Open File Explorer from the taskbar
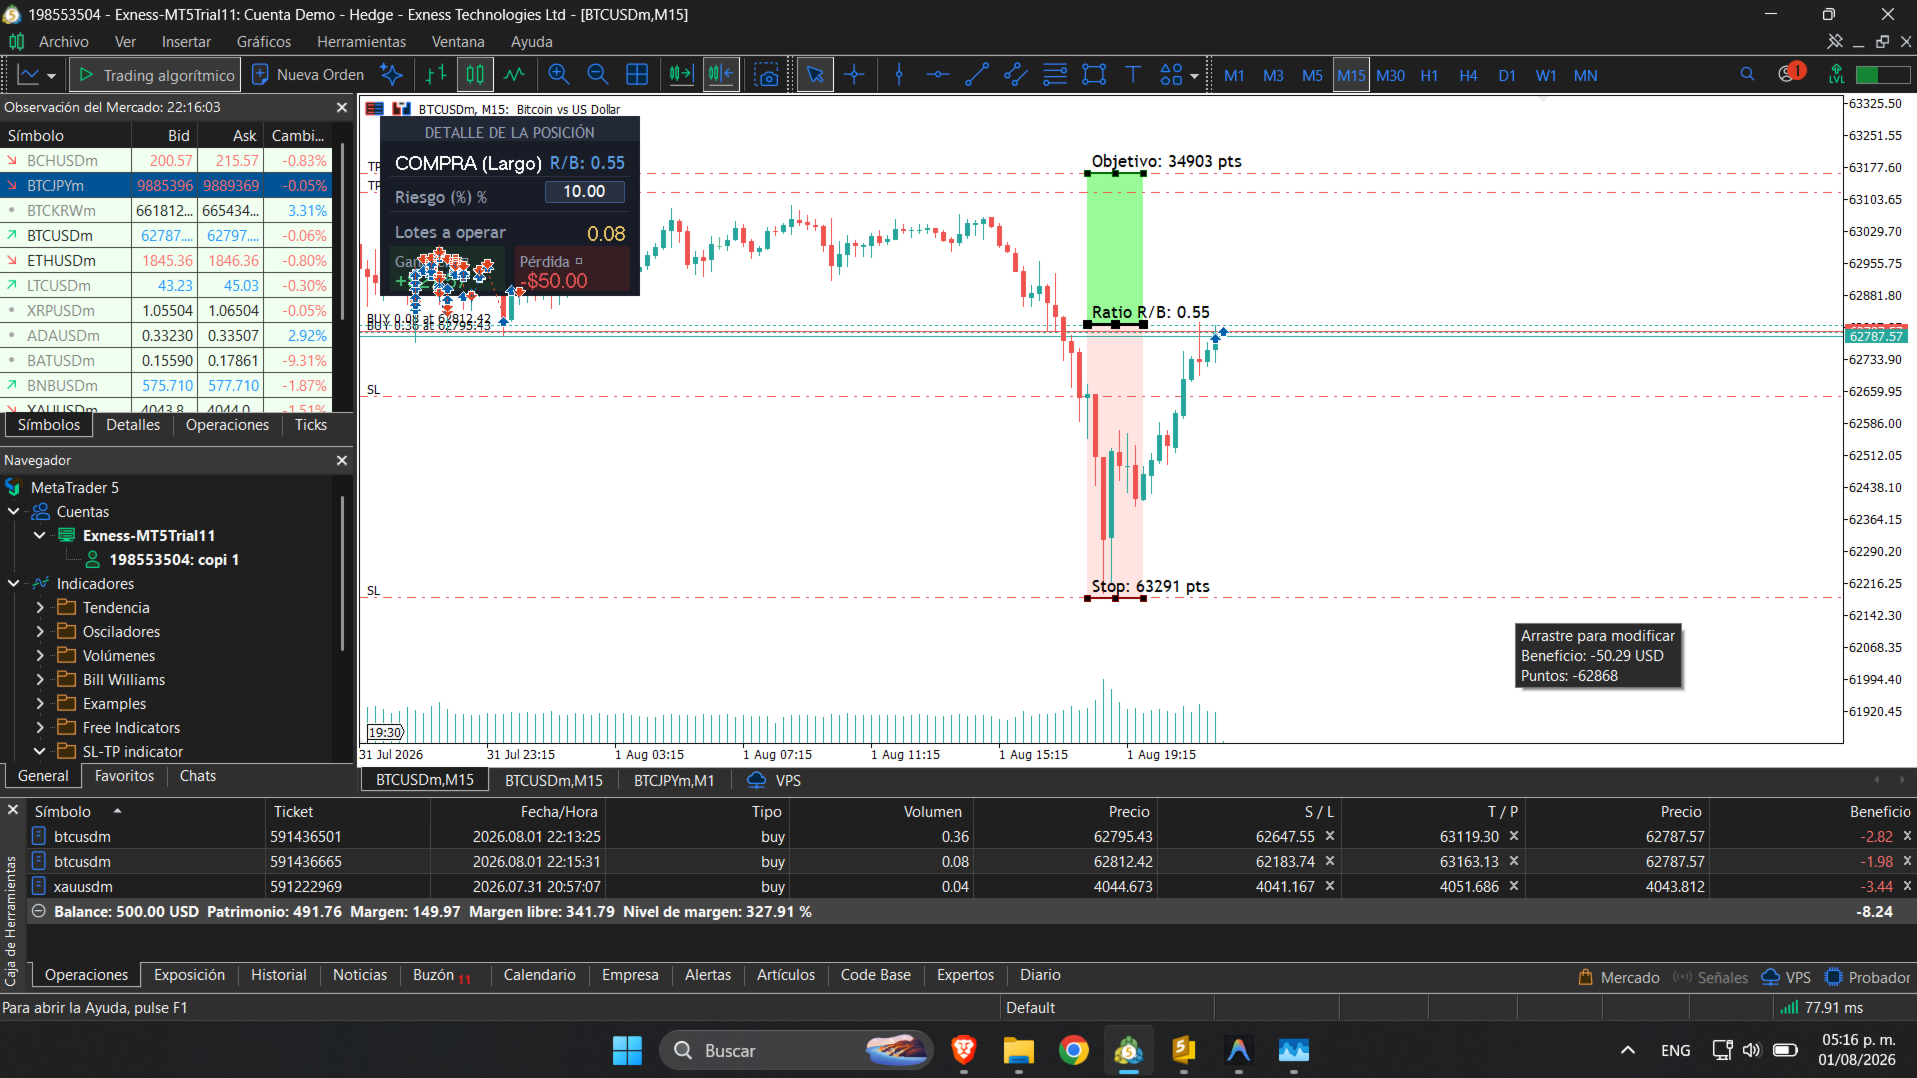 pos(1019,1050)
